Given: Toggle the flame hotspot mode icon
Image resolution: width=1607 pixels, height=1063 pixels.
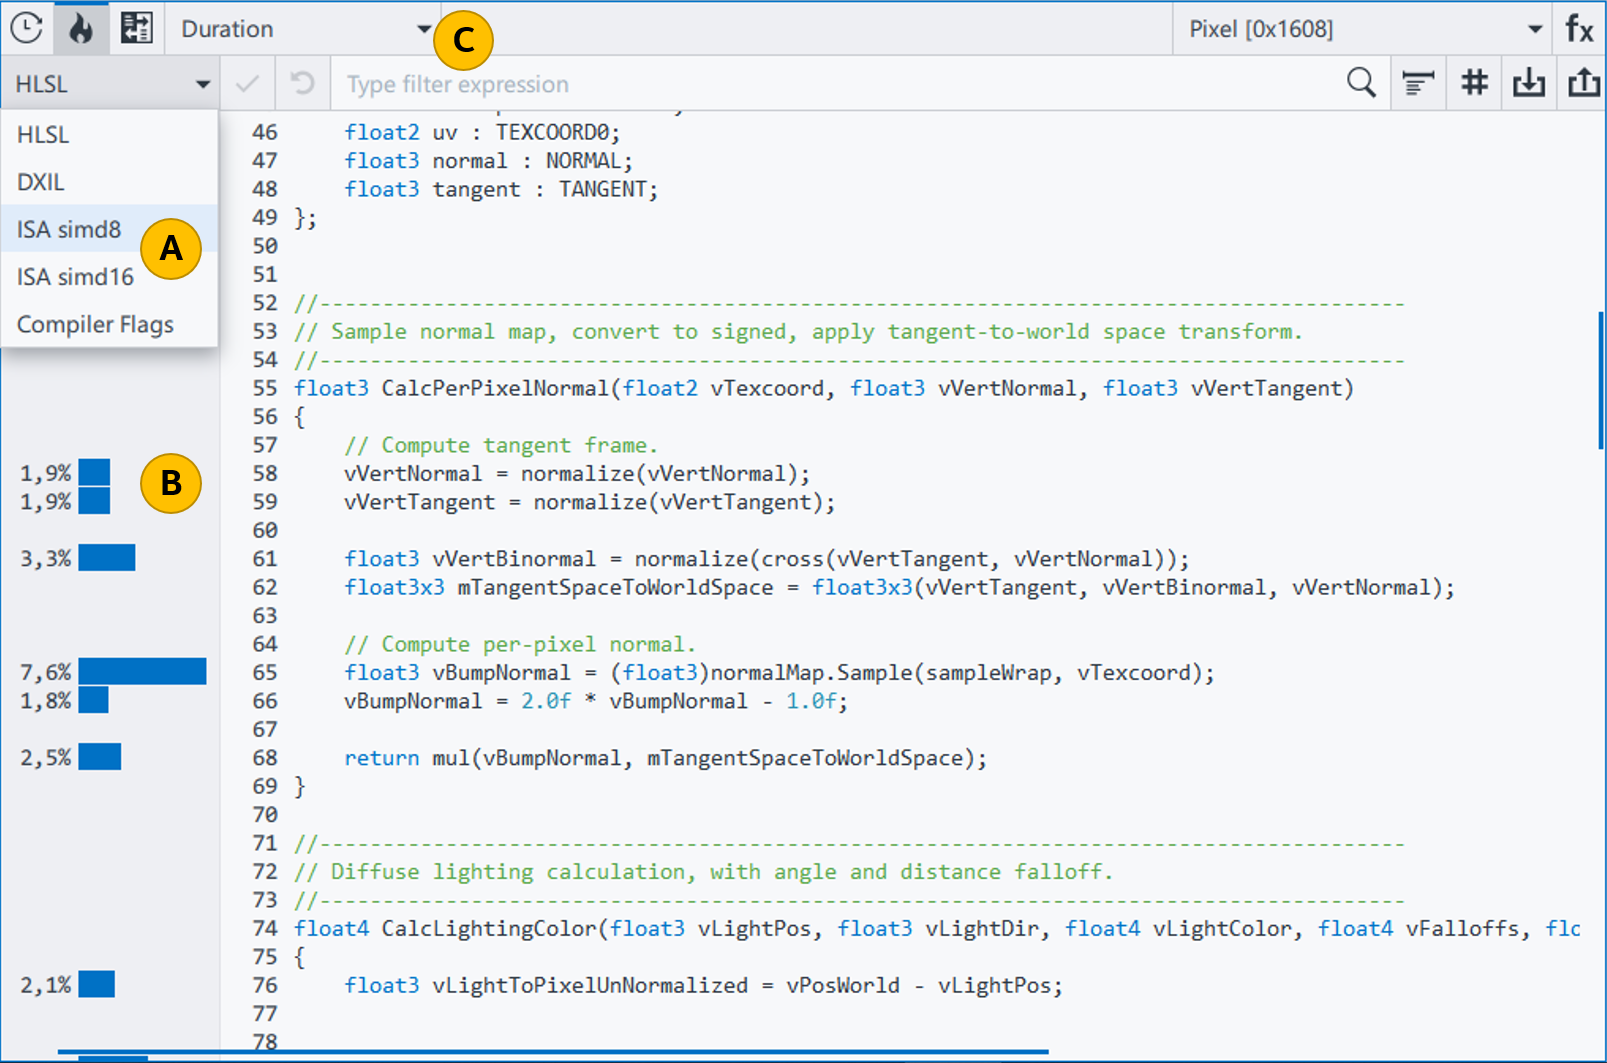Looking at the screenshot, I should click(81, 28).
